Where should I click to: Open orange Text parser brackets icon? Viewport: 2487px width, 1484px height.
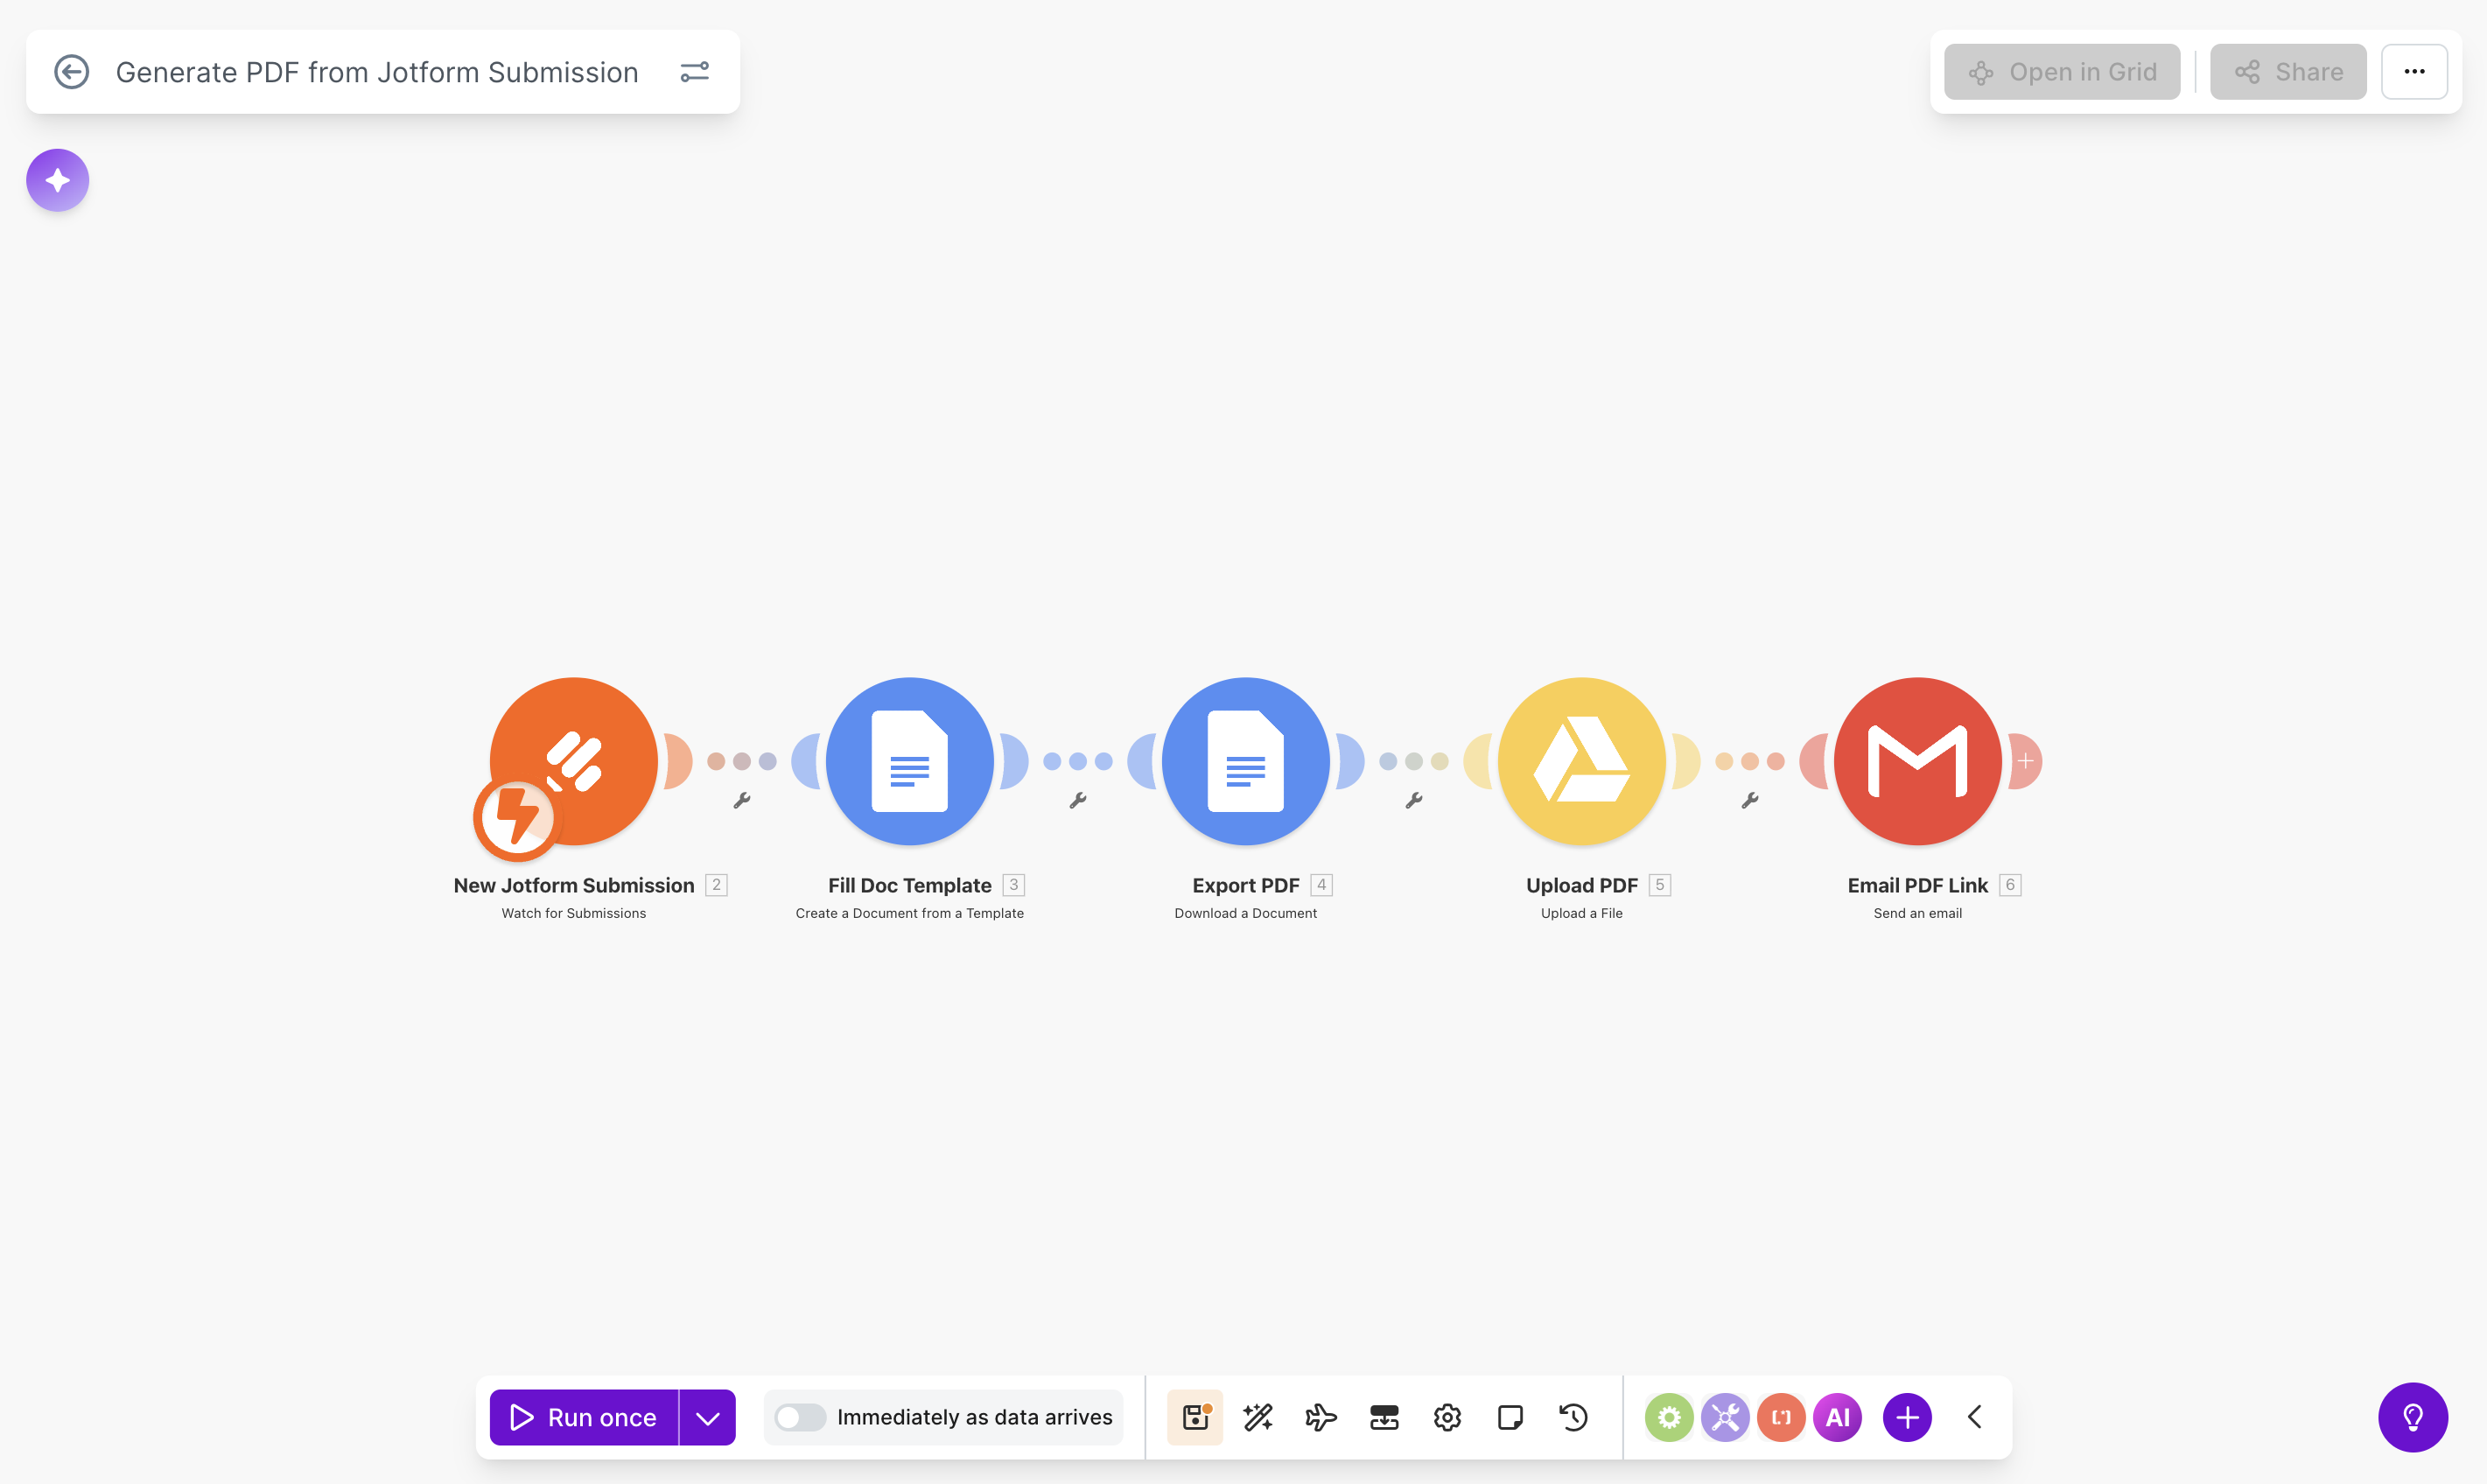tap(1781, 1417)
